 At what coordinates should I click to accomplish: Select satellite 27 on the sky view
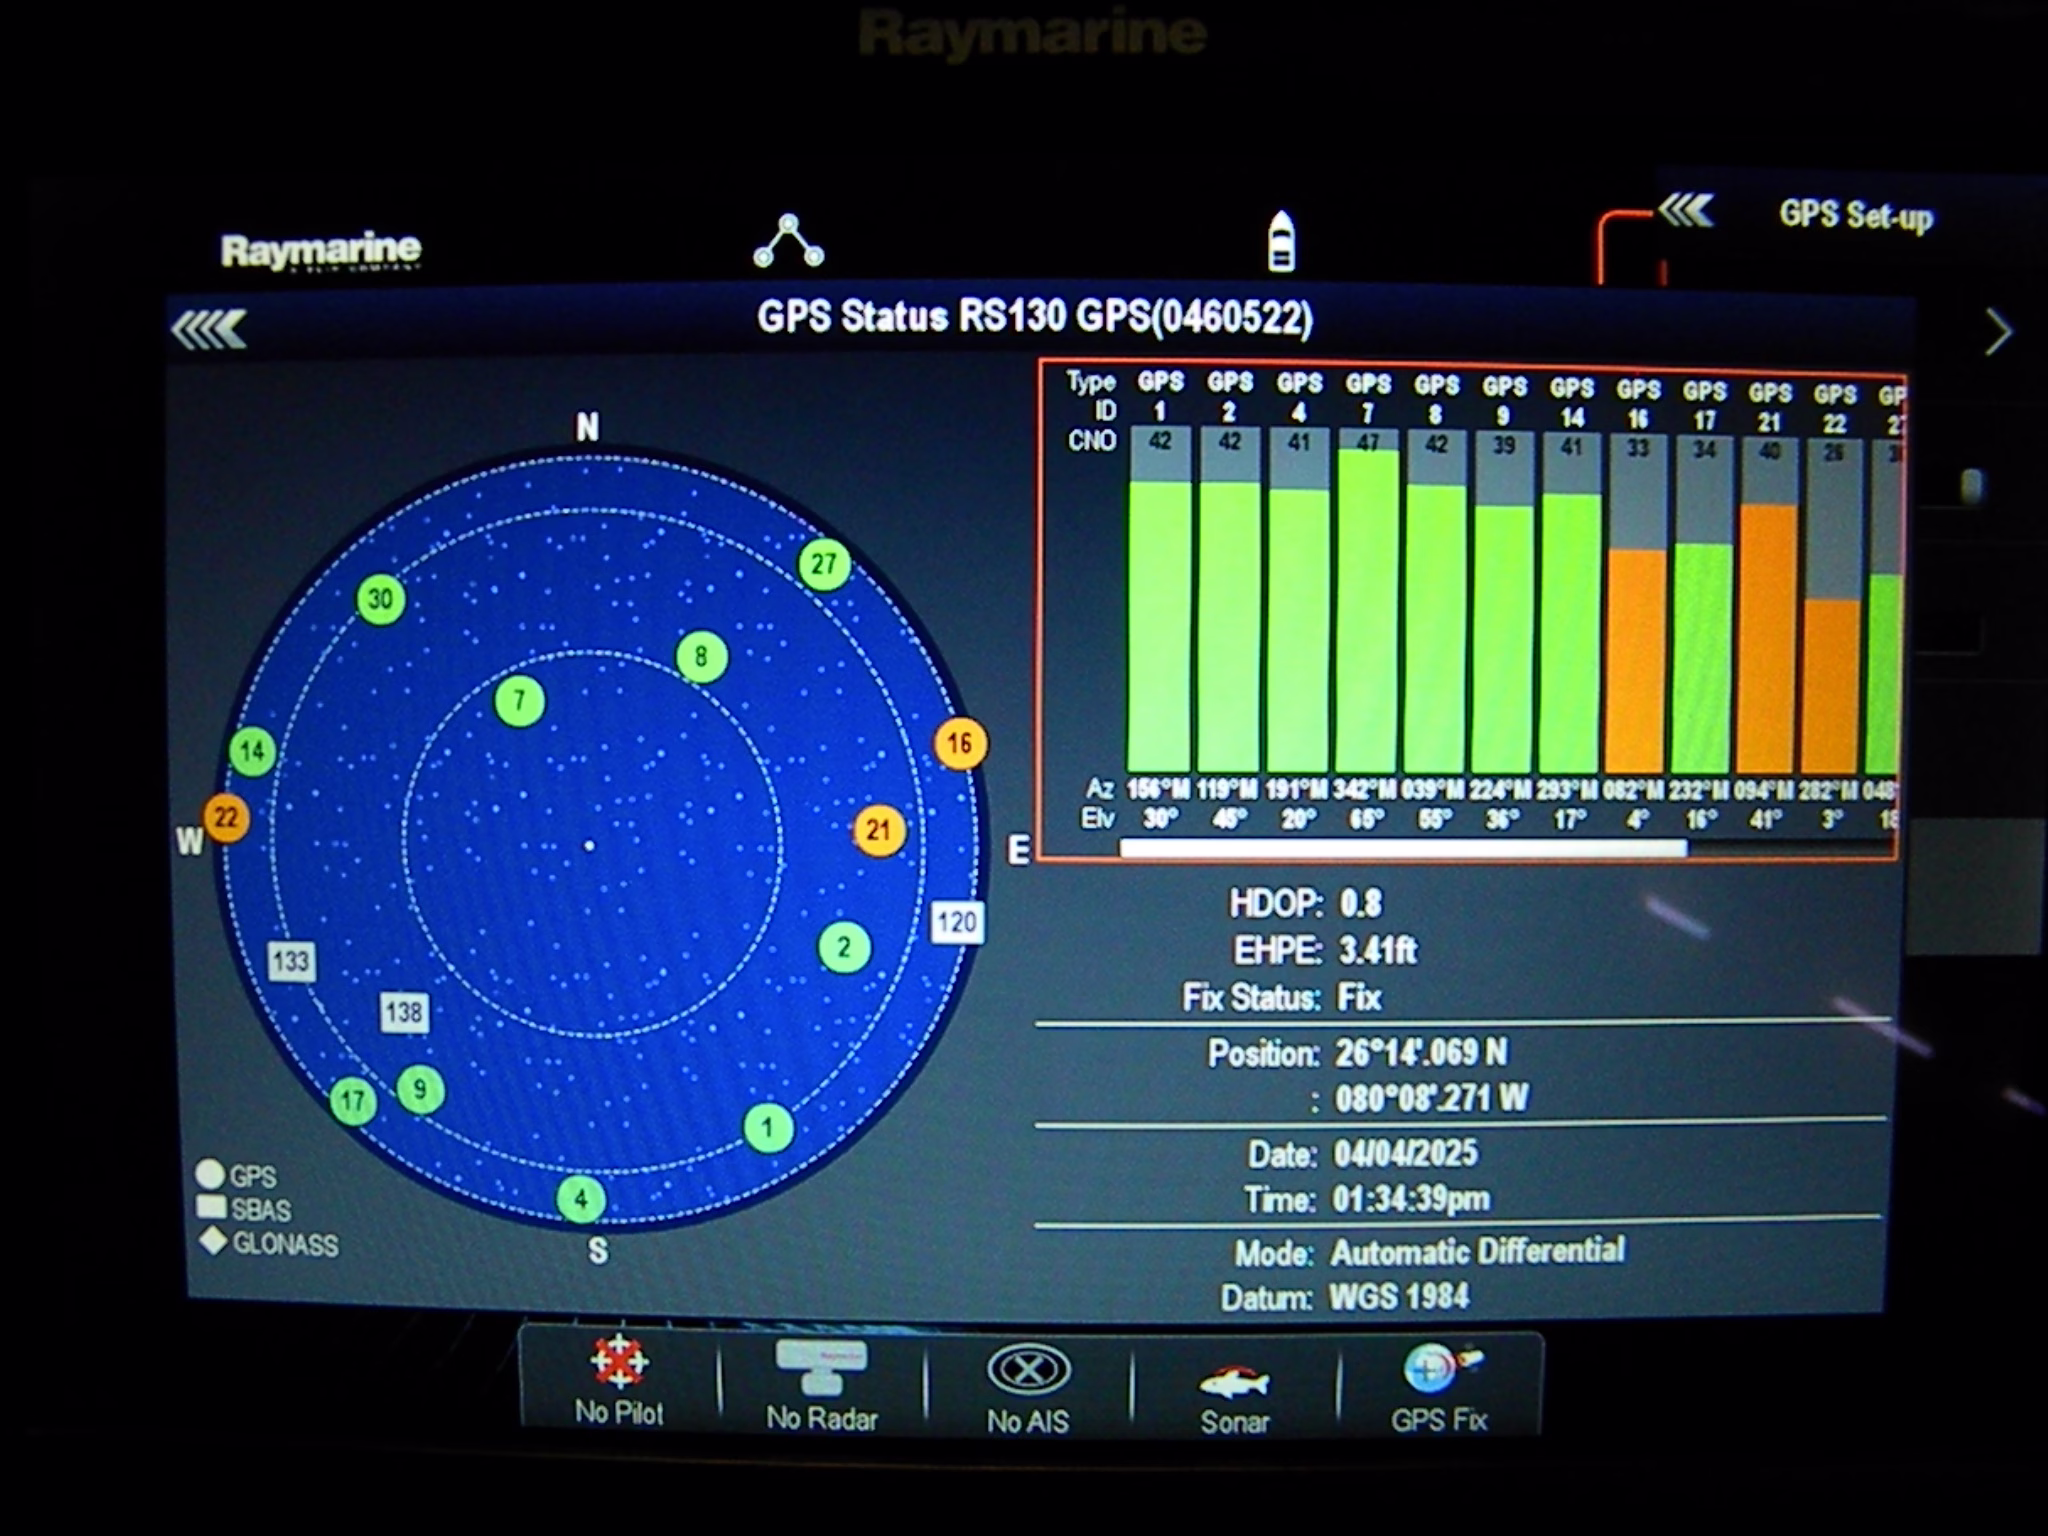(x=824, y=565)
